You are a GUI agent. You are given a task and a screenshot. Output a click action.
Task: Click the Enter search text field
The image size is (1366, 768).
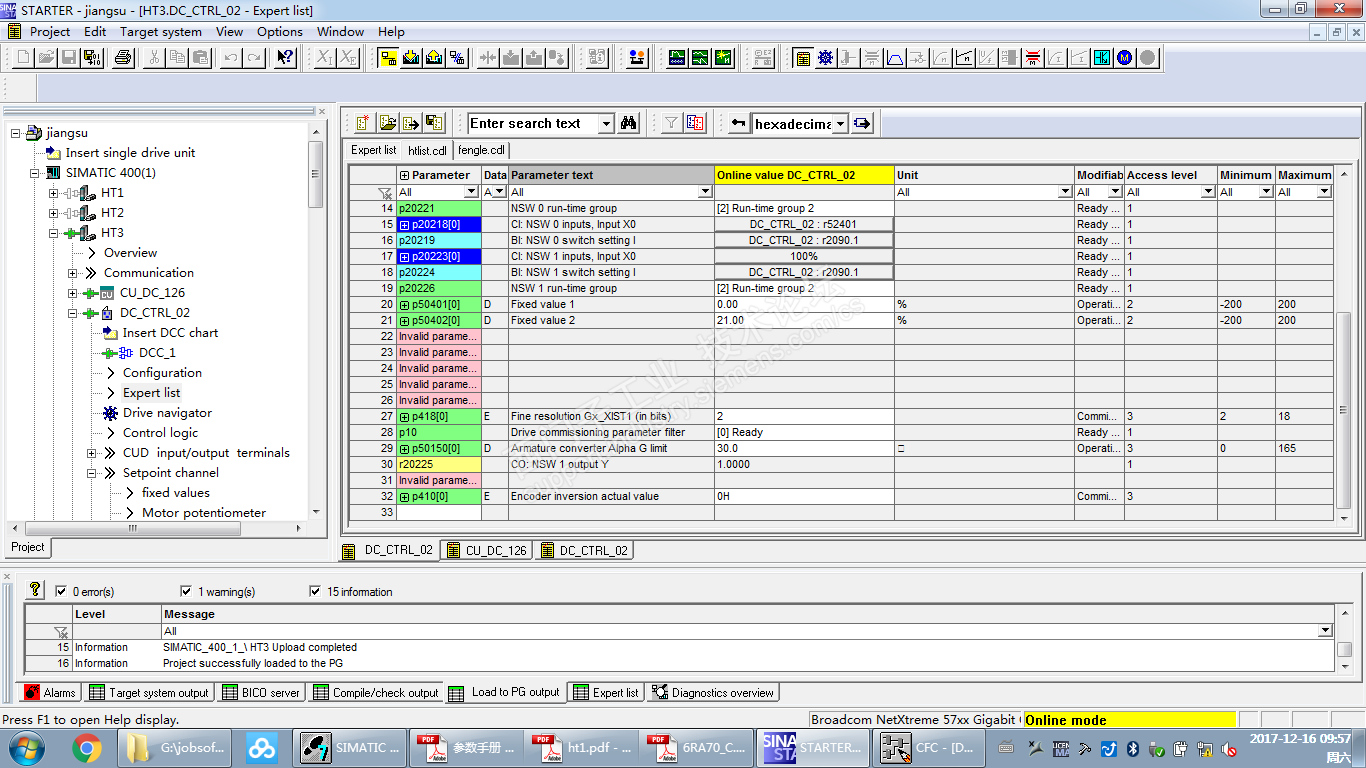coord(533,124)
